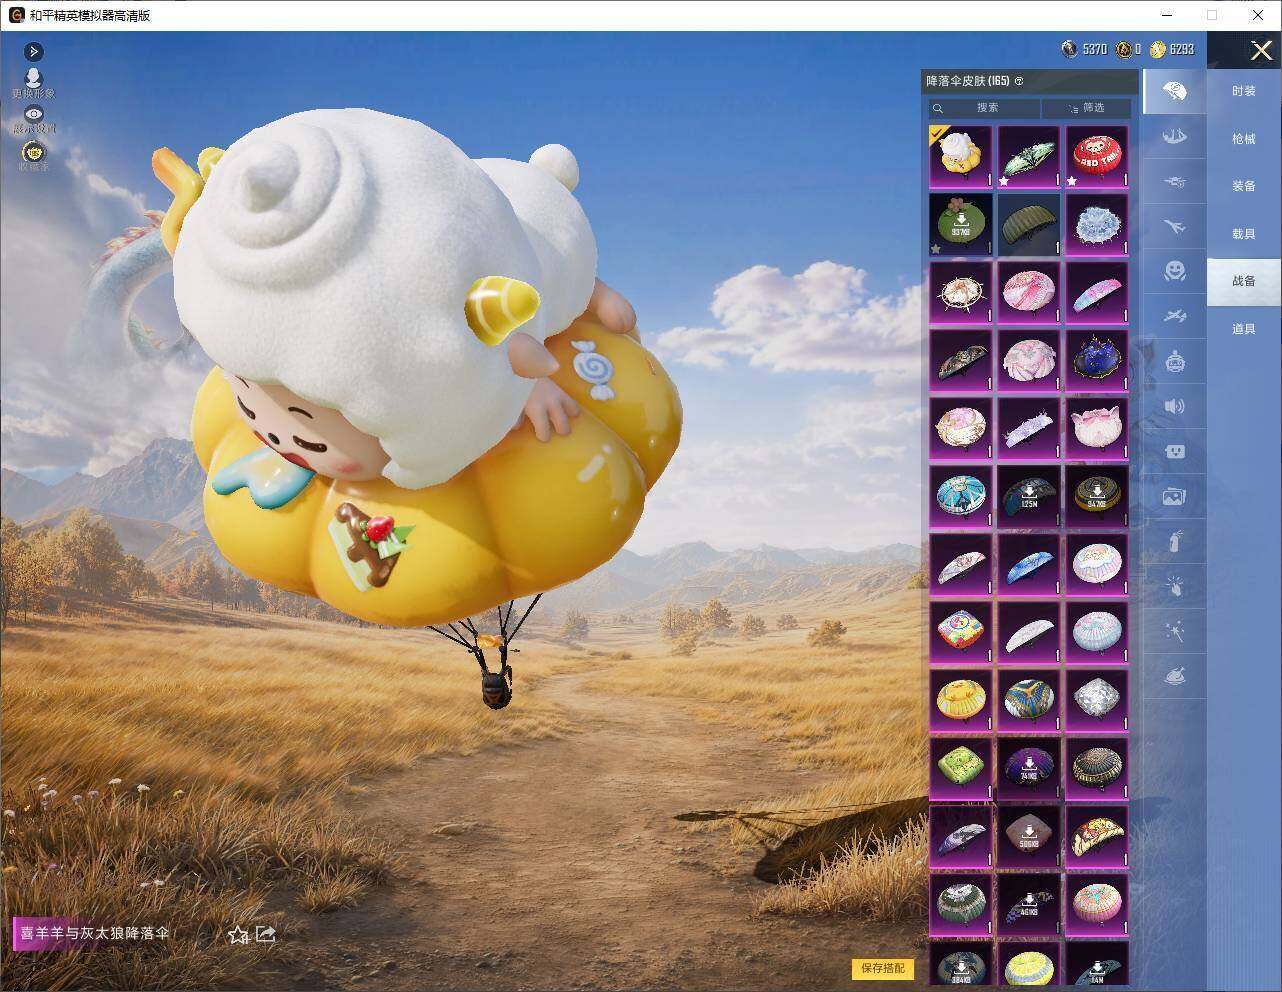Open the roast chicken category icon
The height and width of the screenshot is (992, 1282).
1175,677
